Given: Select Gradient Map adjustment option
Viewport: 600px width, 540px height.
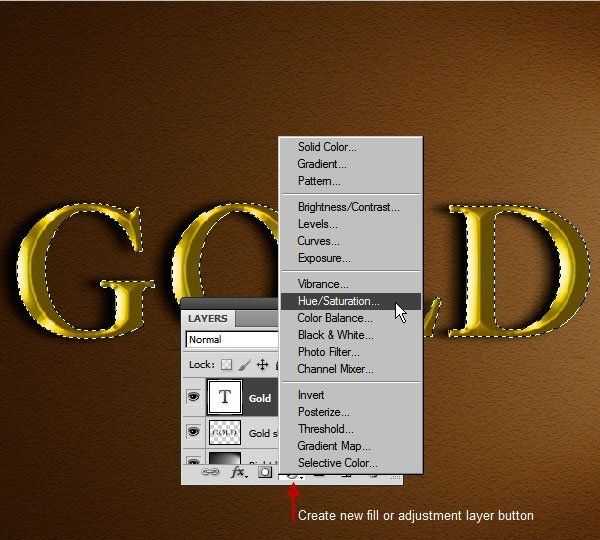Looking at the screenshot, I should click(334, 446).
